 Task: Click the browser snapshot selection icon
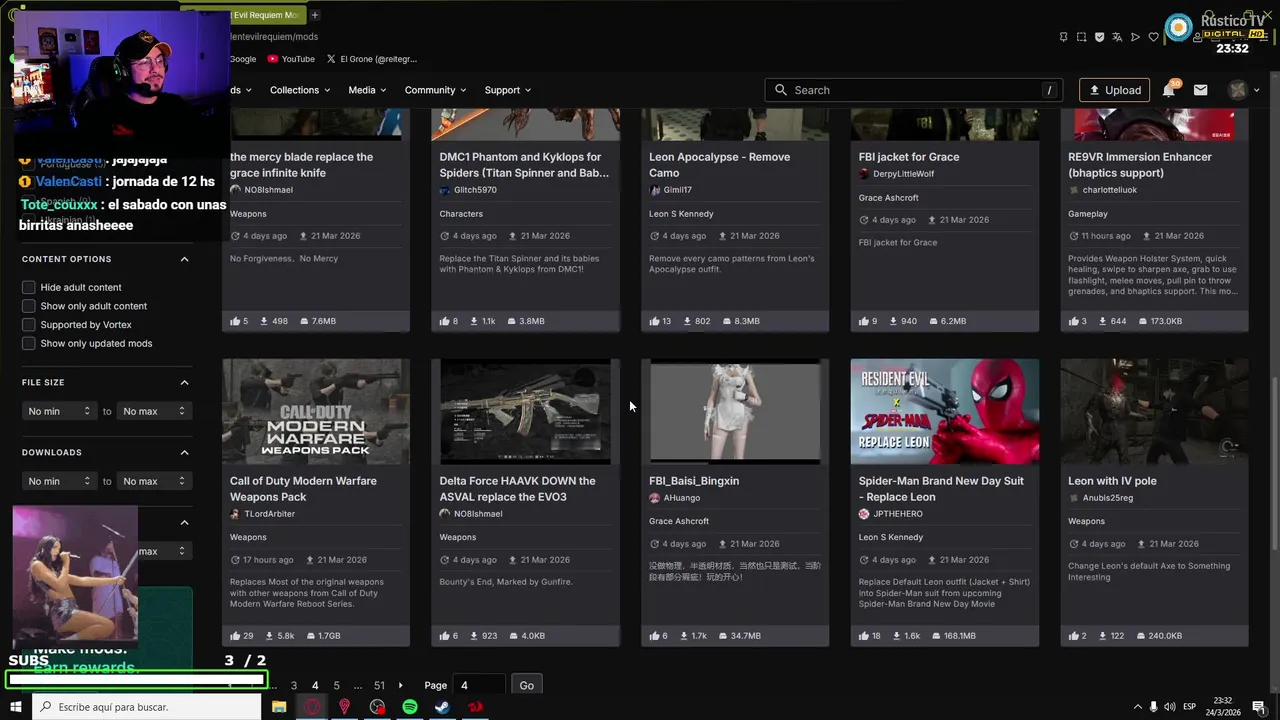coord(1081,37)
